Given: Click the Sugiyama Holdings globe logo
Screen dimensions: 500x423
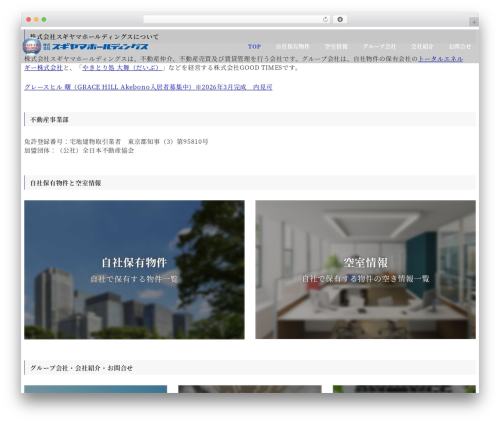Looking at the screenshot, I should tap(32, 46).
